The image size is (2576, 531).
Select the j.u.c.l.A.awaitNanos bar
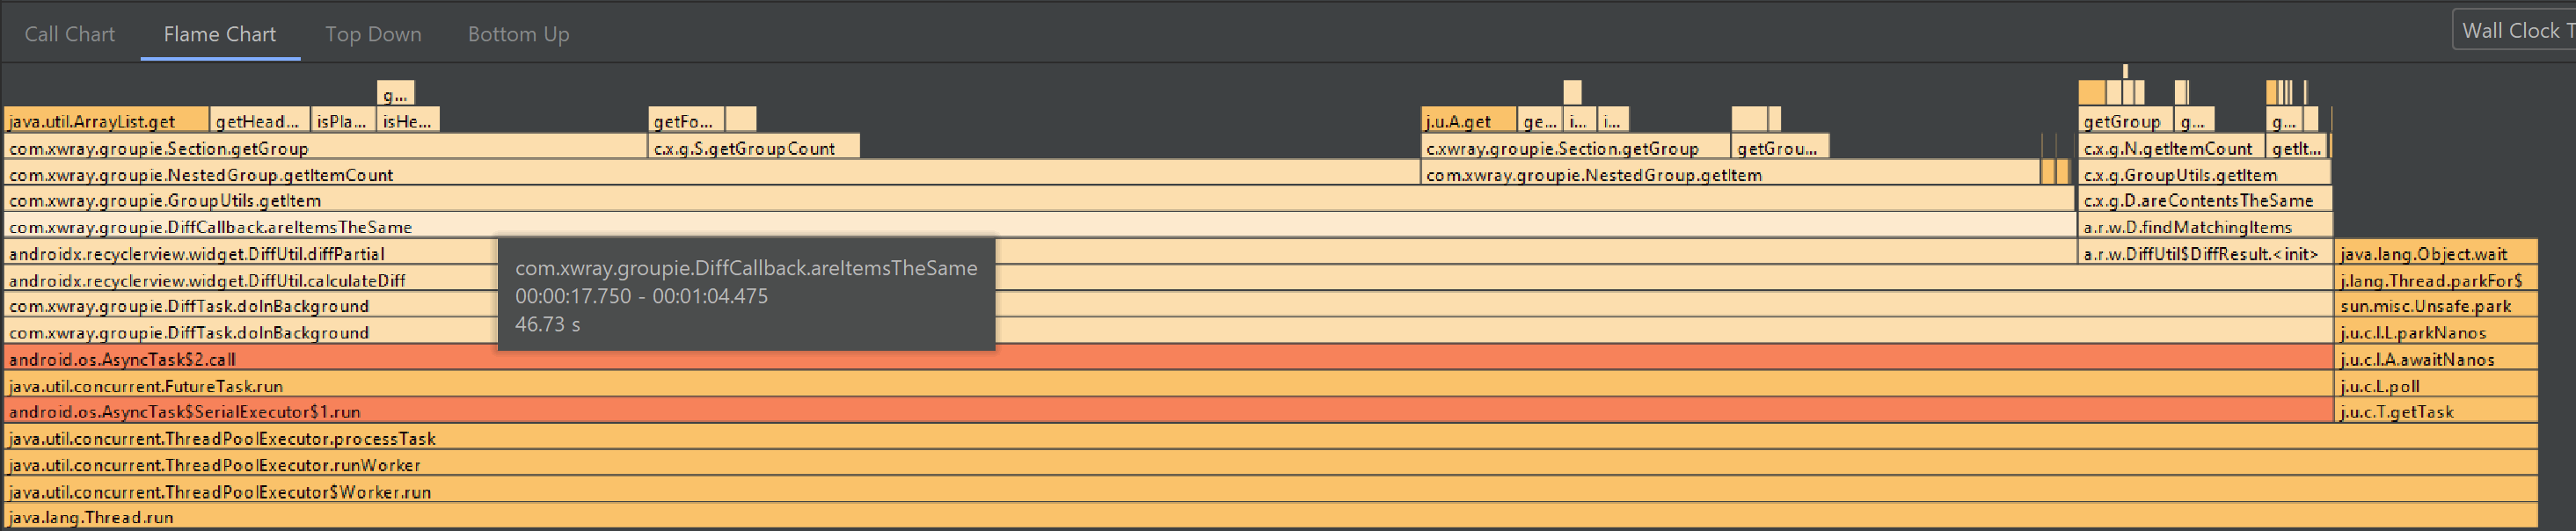tap(2437, 359)
